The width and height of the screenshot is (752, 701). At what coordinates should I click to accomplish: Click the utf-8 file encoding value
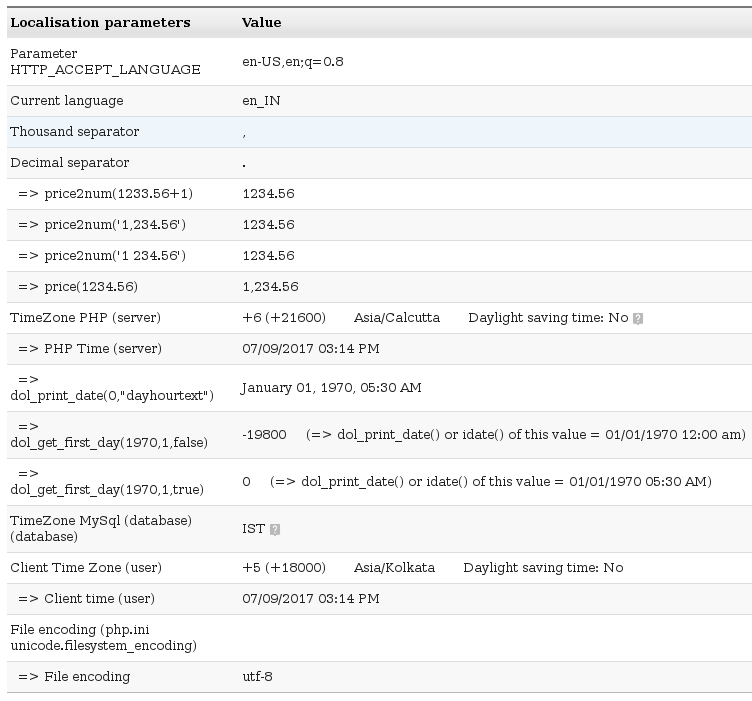coord(258,677)
